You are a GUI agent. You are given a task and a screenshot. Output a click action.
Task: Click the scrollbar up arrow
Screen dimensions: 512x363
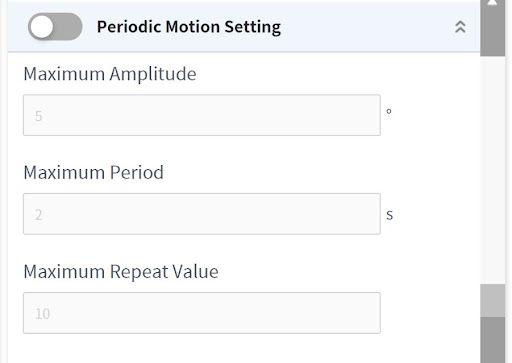pos(492,3)
